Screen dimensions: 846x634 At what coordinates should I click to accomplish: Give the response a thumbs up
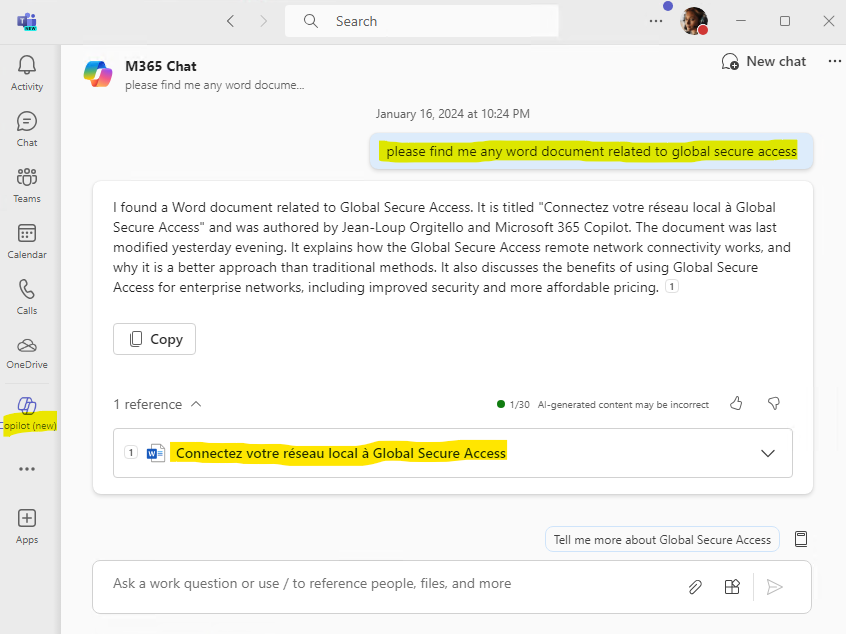(736, 404)
